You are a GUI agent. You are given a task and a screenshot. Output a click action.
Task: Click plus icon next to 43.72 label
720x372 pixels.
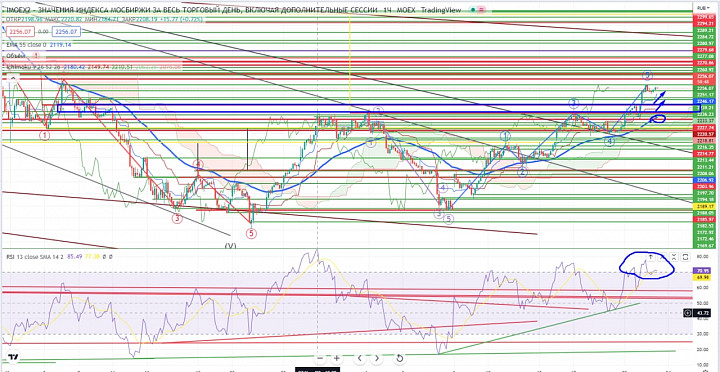(x=687, y=313)
